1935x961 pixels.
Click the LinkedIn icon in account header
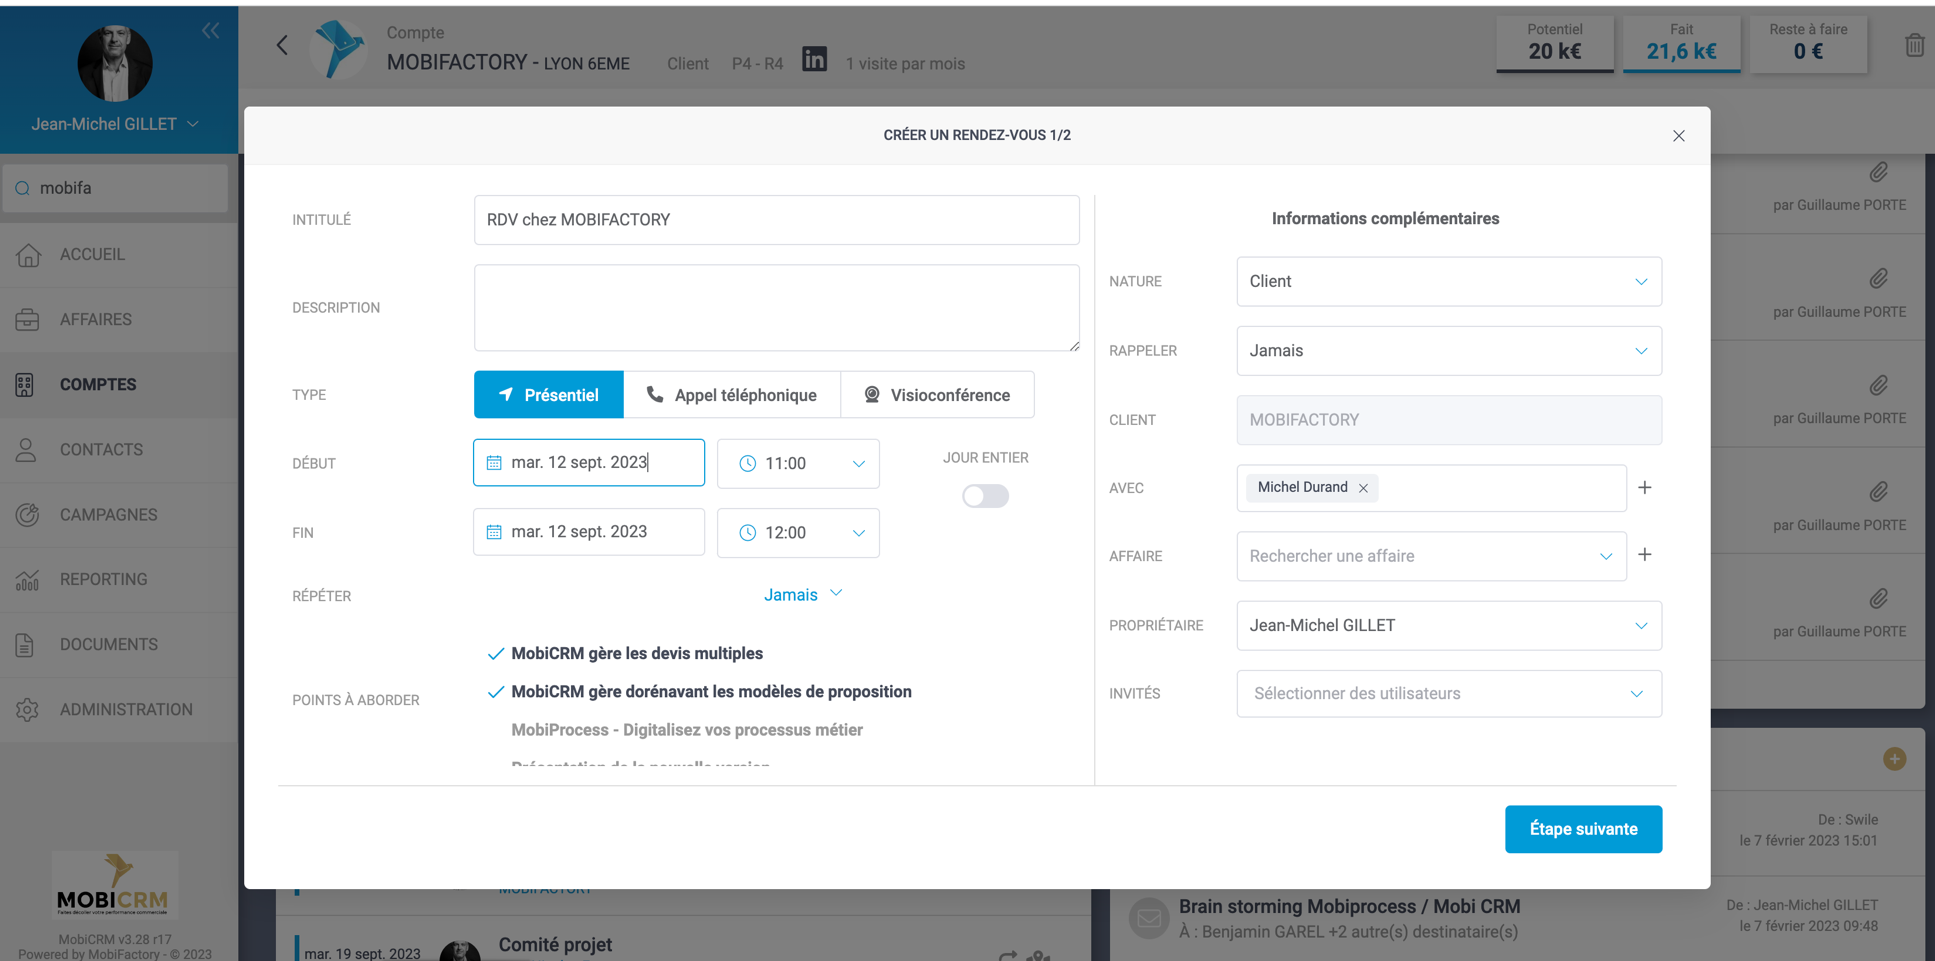(814, 60)
